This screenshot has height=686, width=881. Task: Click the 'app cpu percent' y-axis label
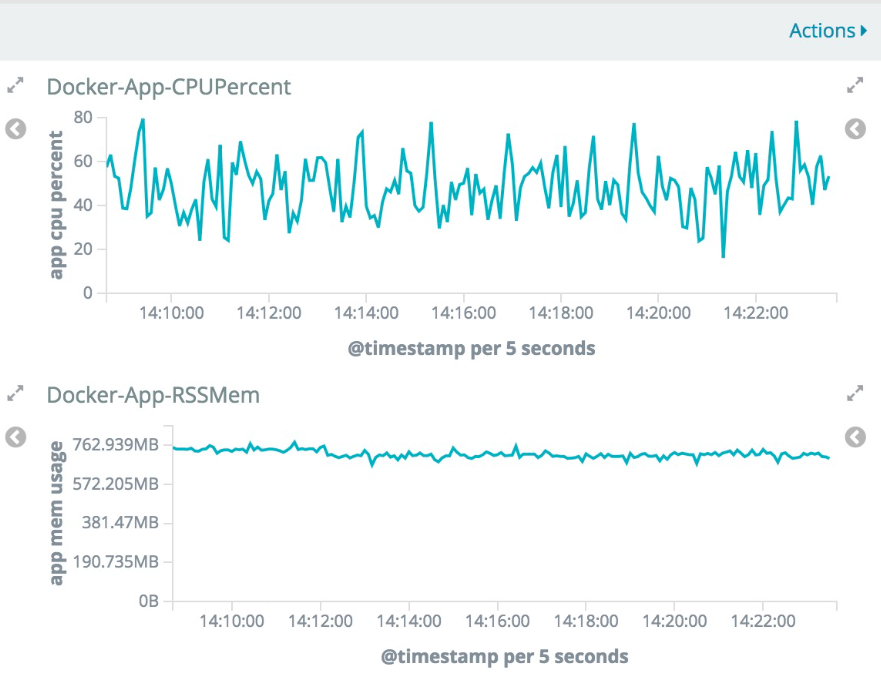(57, 204)
